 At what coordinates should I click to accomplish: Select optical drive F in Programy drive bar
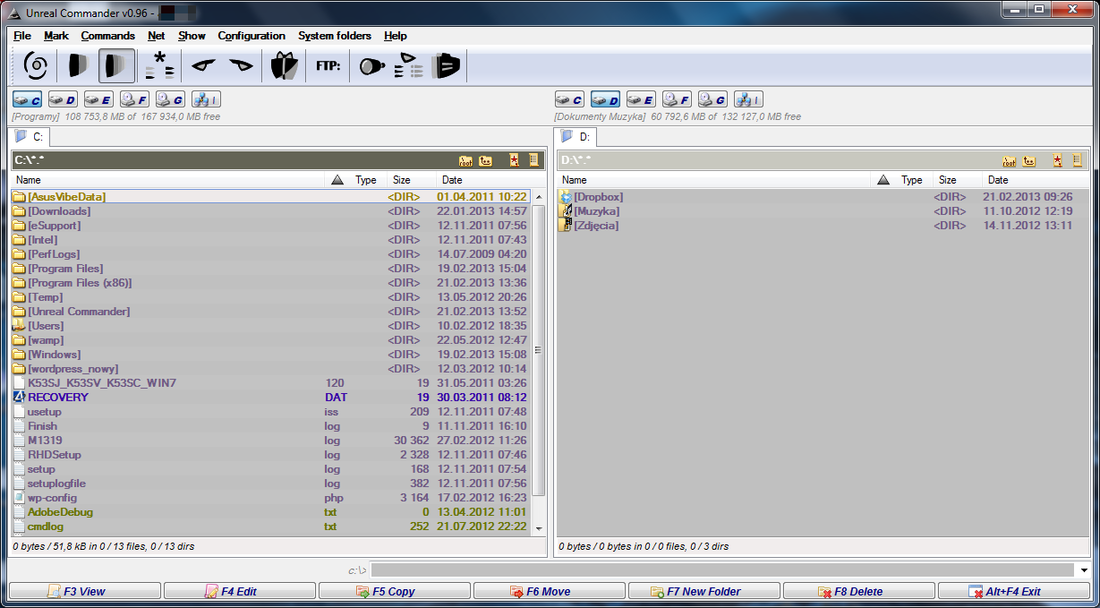(134, 100)
